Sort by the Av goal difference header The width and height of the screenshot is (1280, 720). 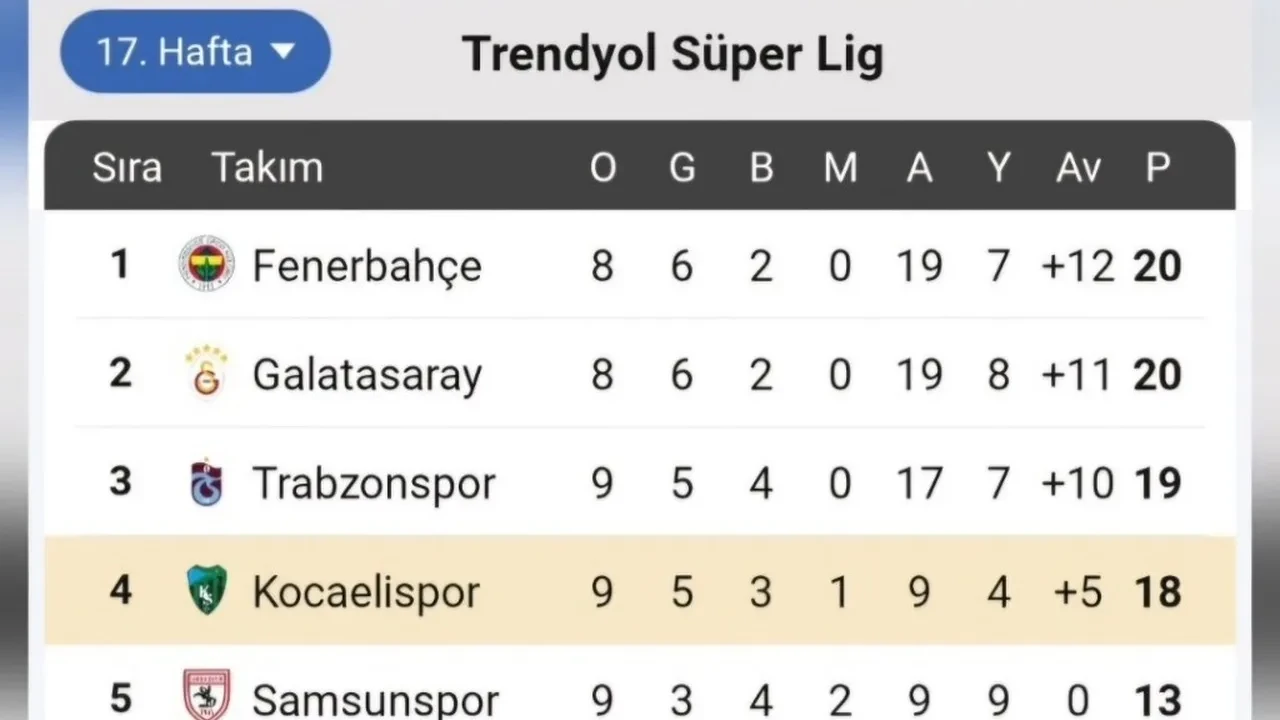(1078, 167)
